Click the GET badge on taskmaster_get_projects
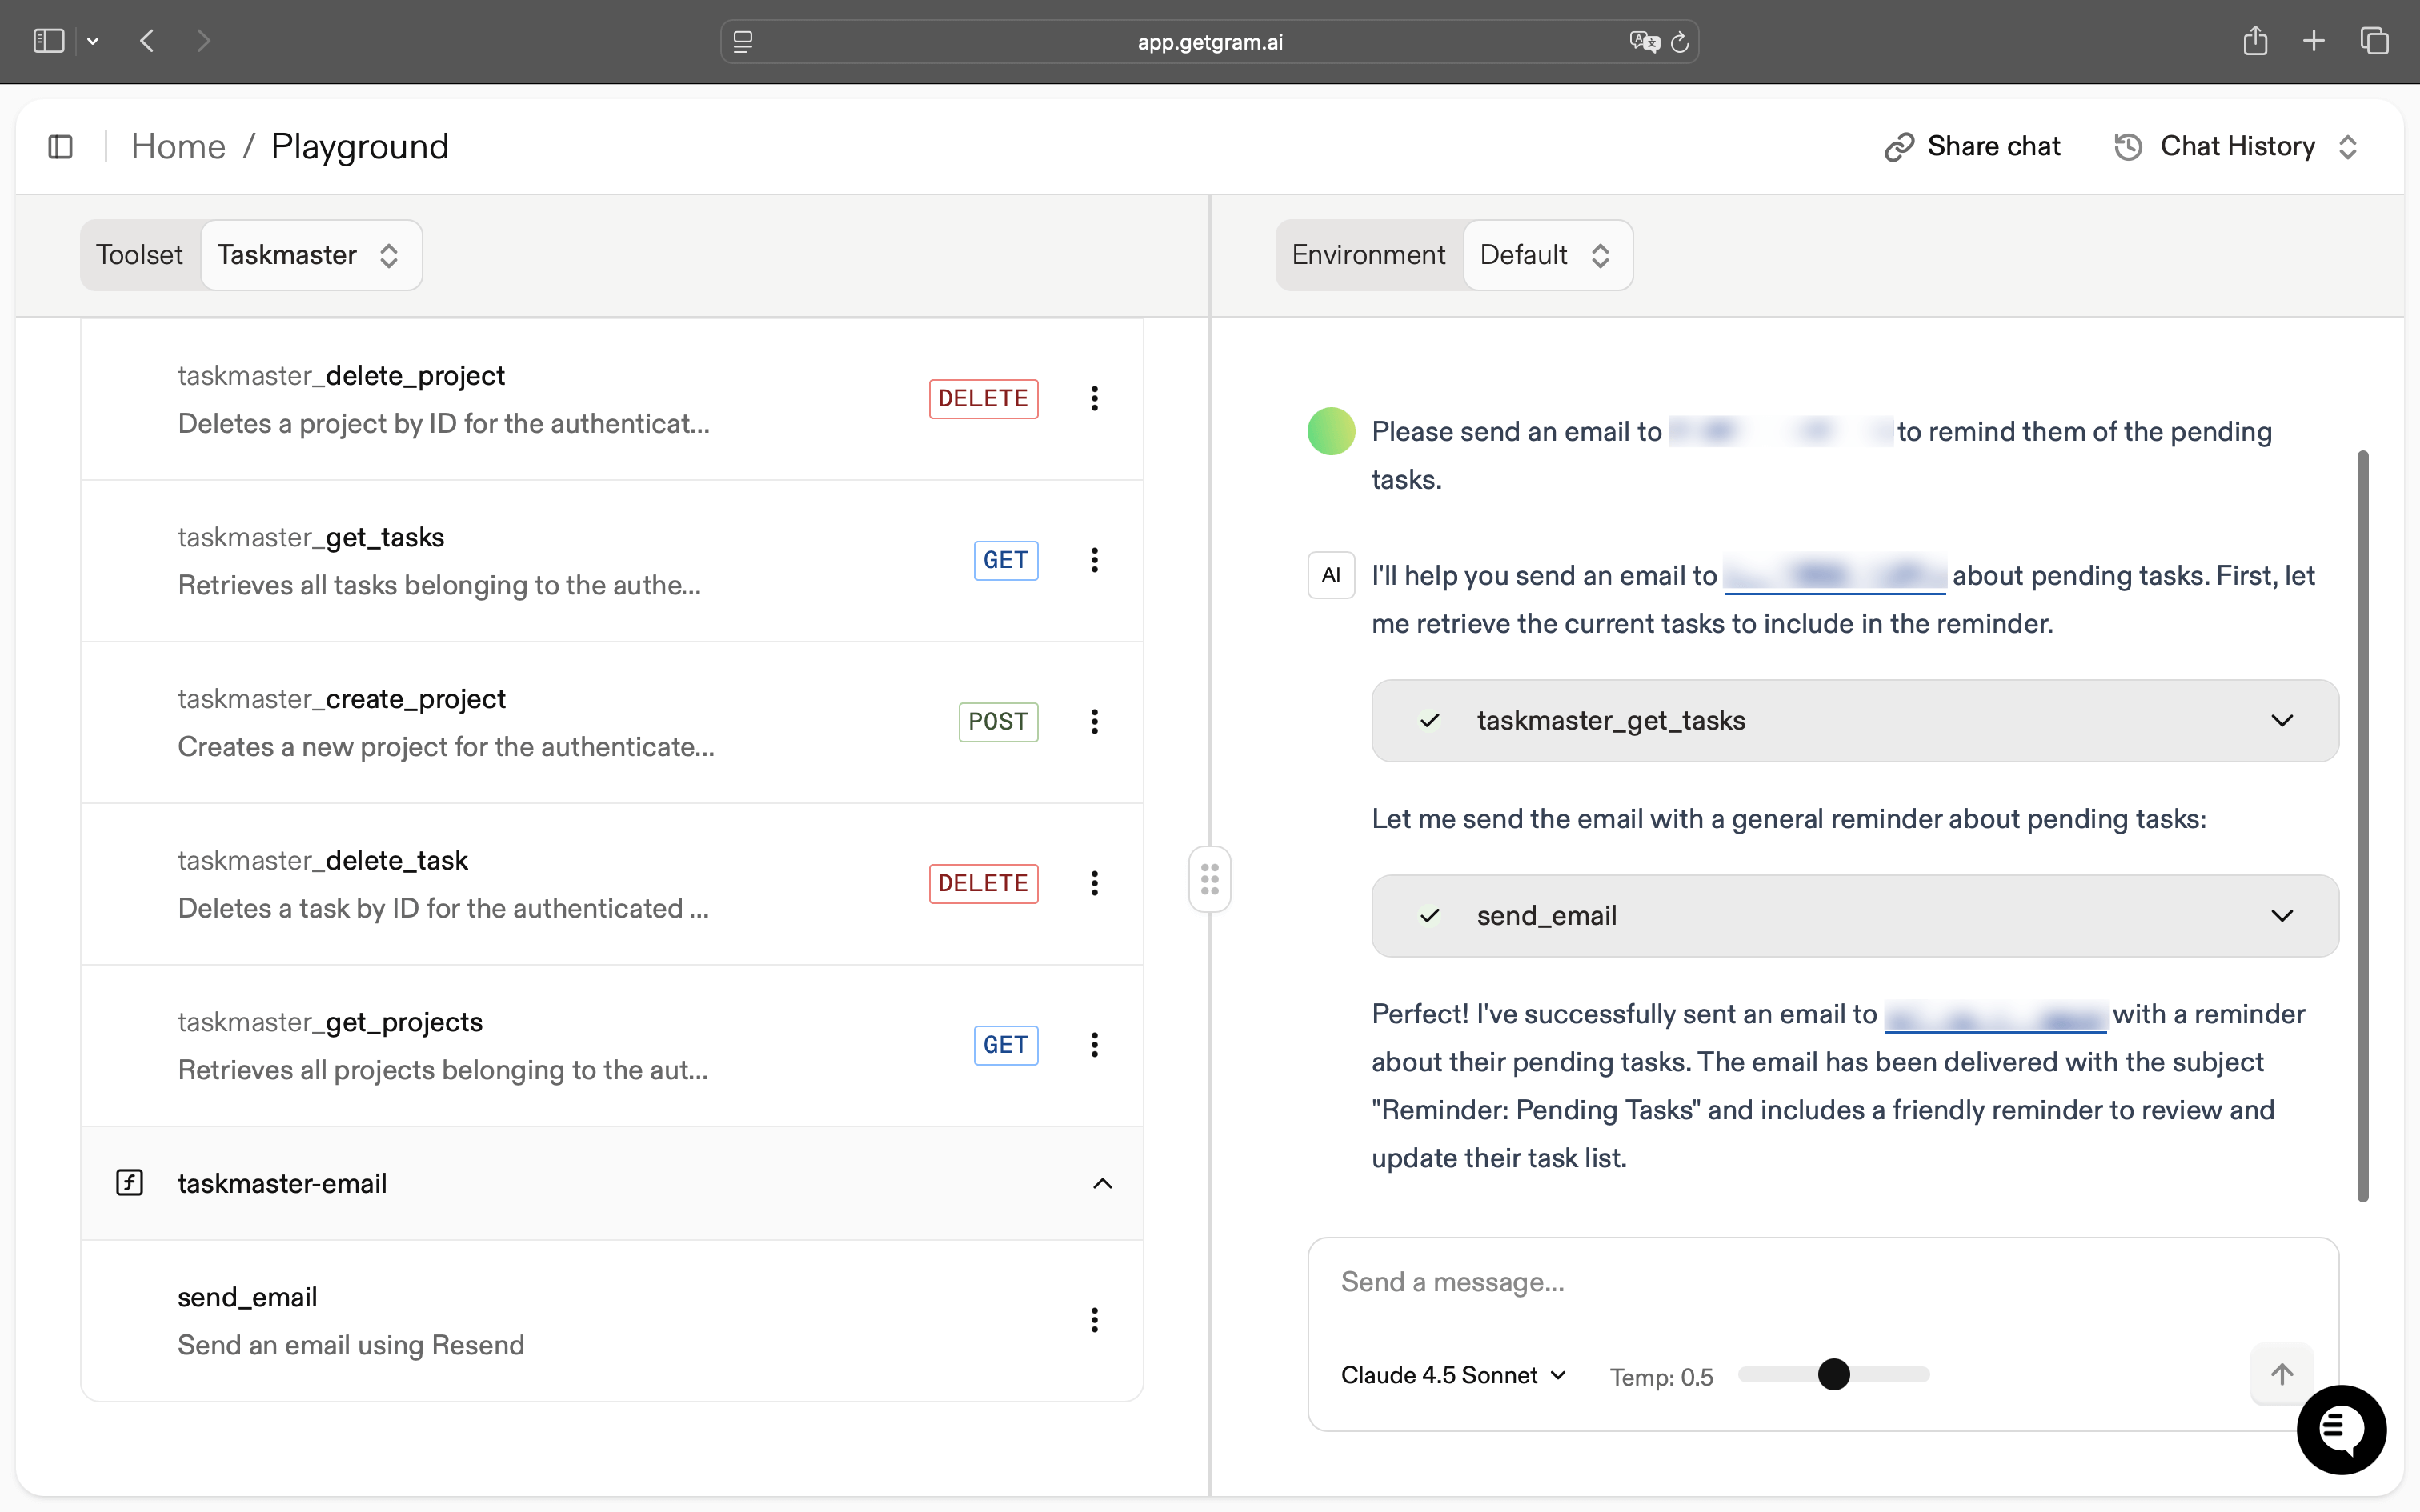The image size is (2420, 1512). (1006, 1045)
